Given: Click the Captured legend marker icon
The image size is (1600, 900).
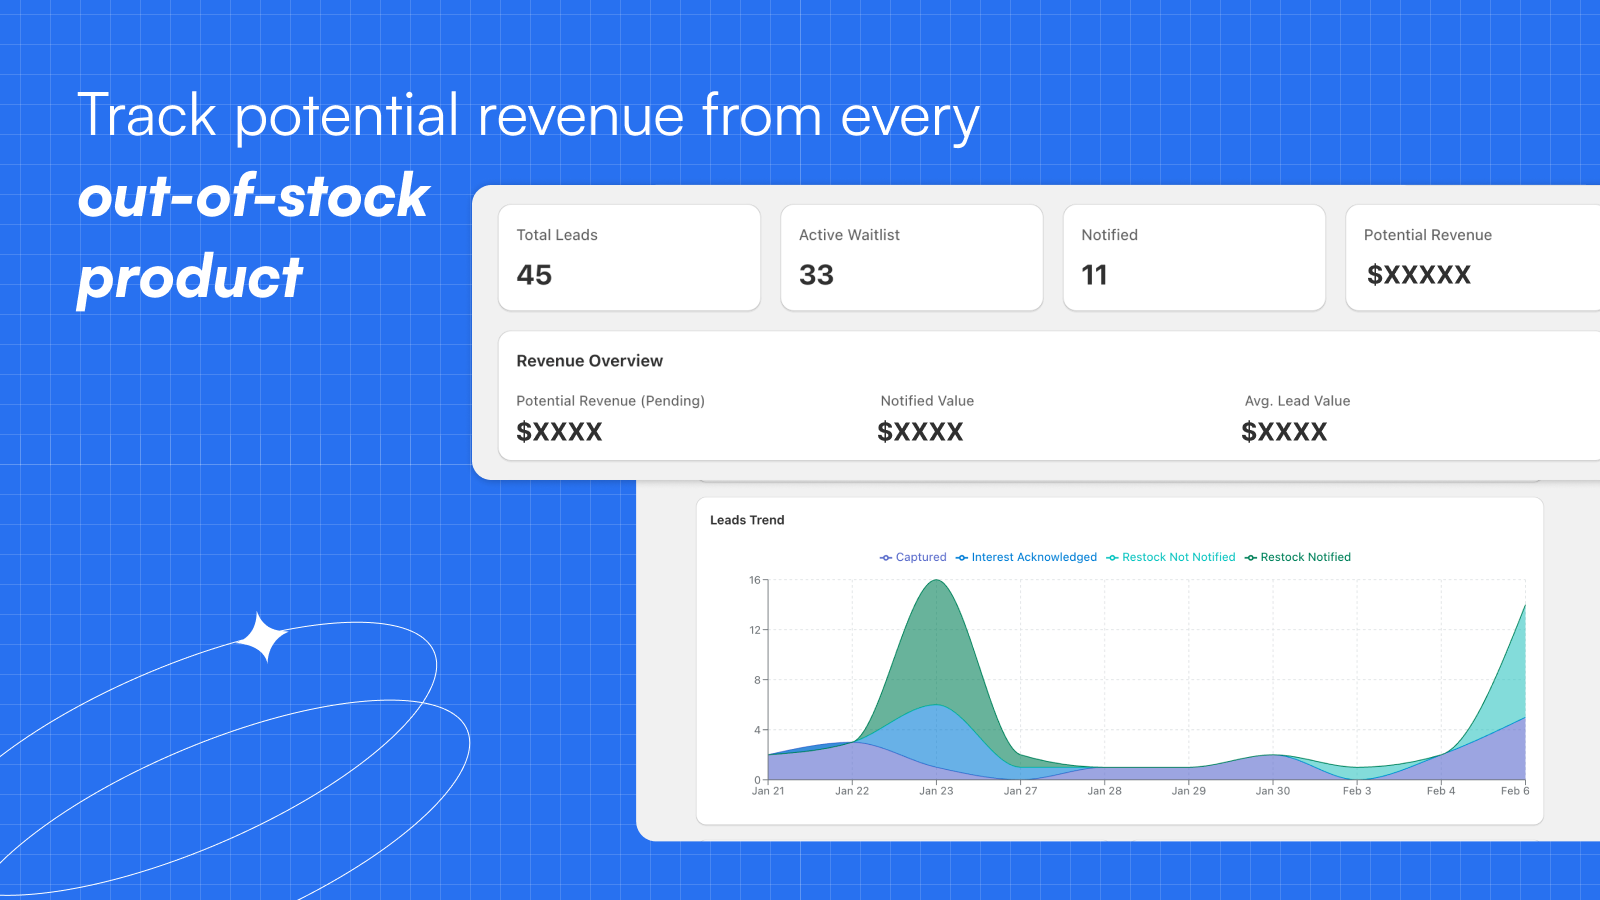Looking at the screenshot, I should point(885,557).
